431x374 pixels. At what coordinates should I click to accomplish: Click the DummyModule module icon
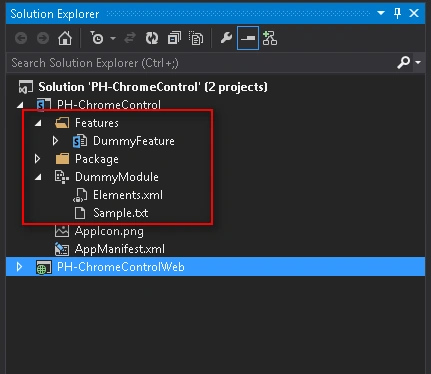point(62,177)
